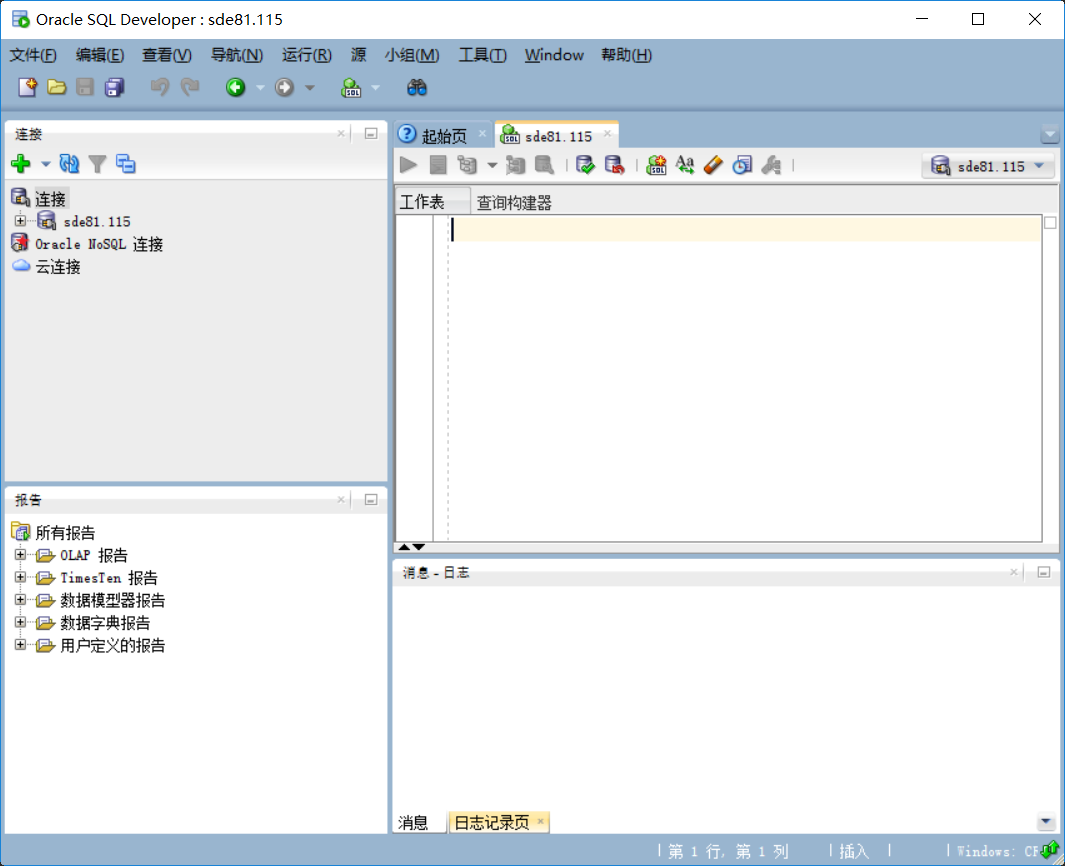The image size is (1065, 866).
Task: Open the editor tab list dropdown
Action: click(x=1049, y=134)
